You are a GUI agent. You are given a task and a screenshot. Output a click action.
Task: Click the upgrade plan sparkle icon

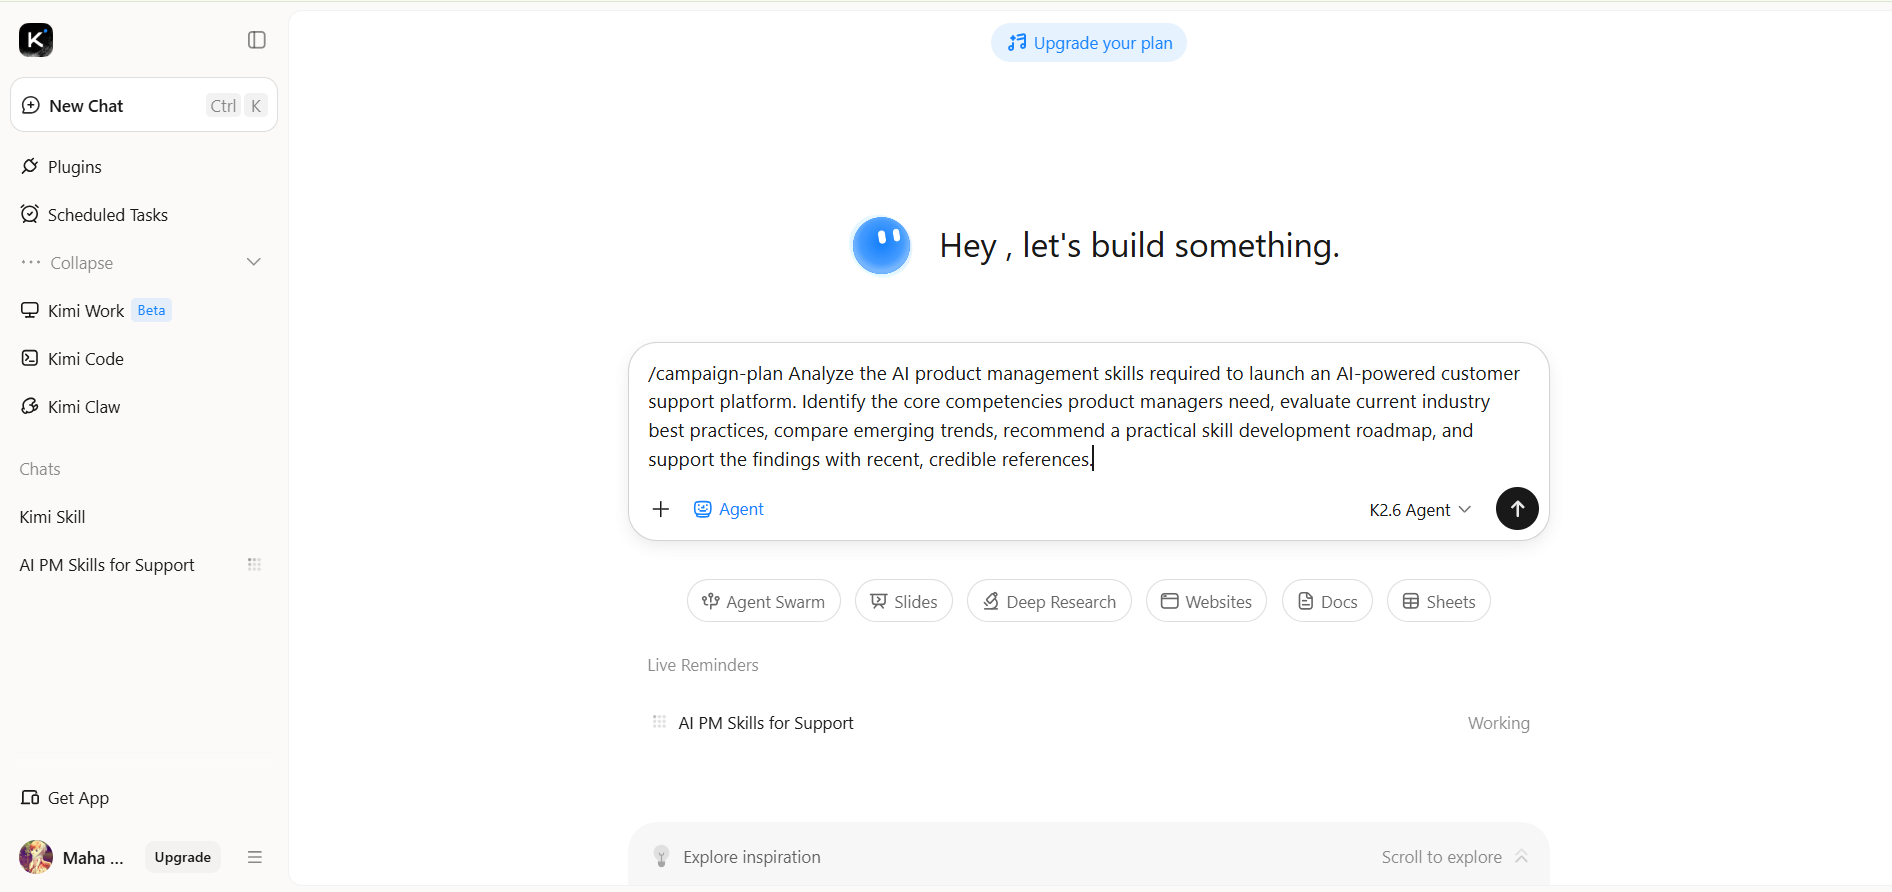point(1017,42)
